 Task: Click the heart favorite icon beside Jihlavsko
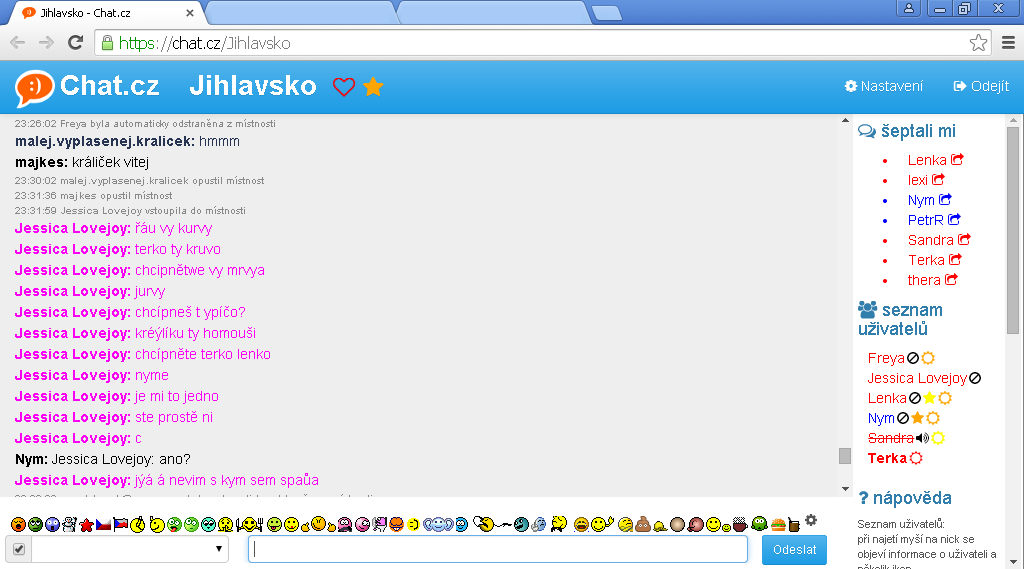click(344, 86)
